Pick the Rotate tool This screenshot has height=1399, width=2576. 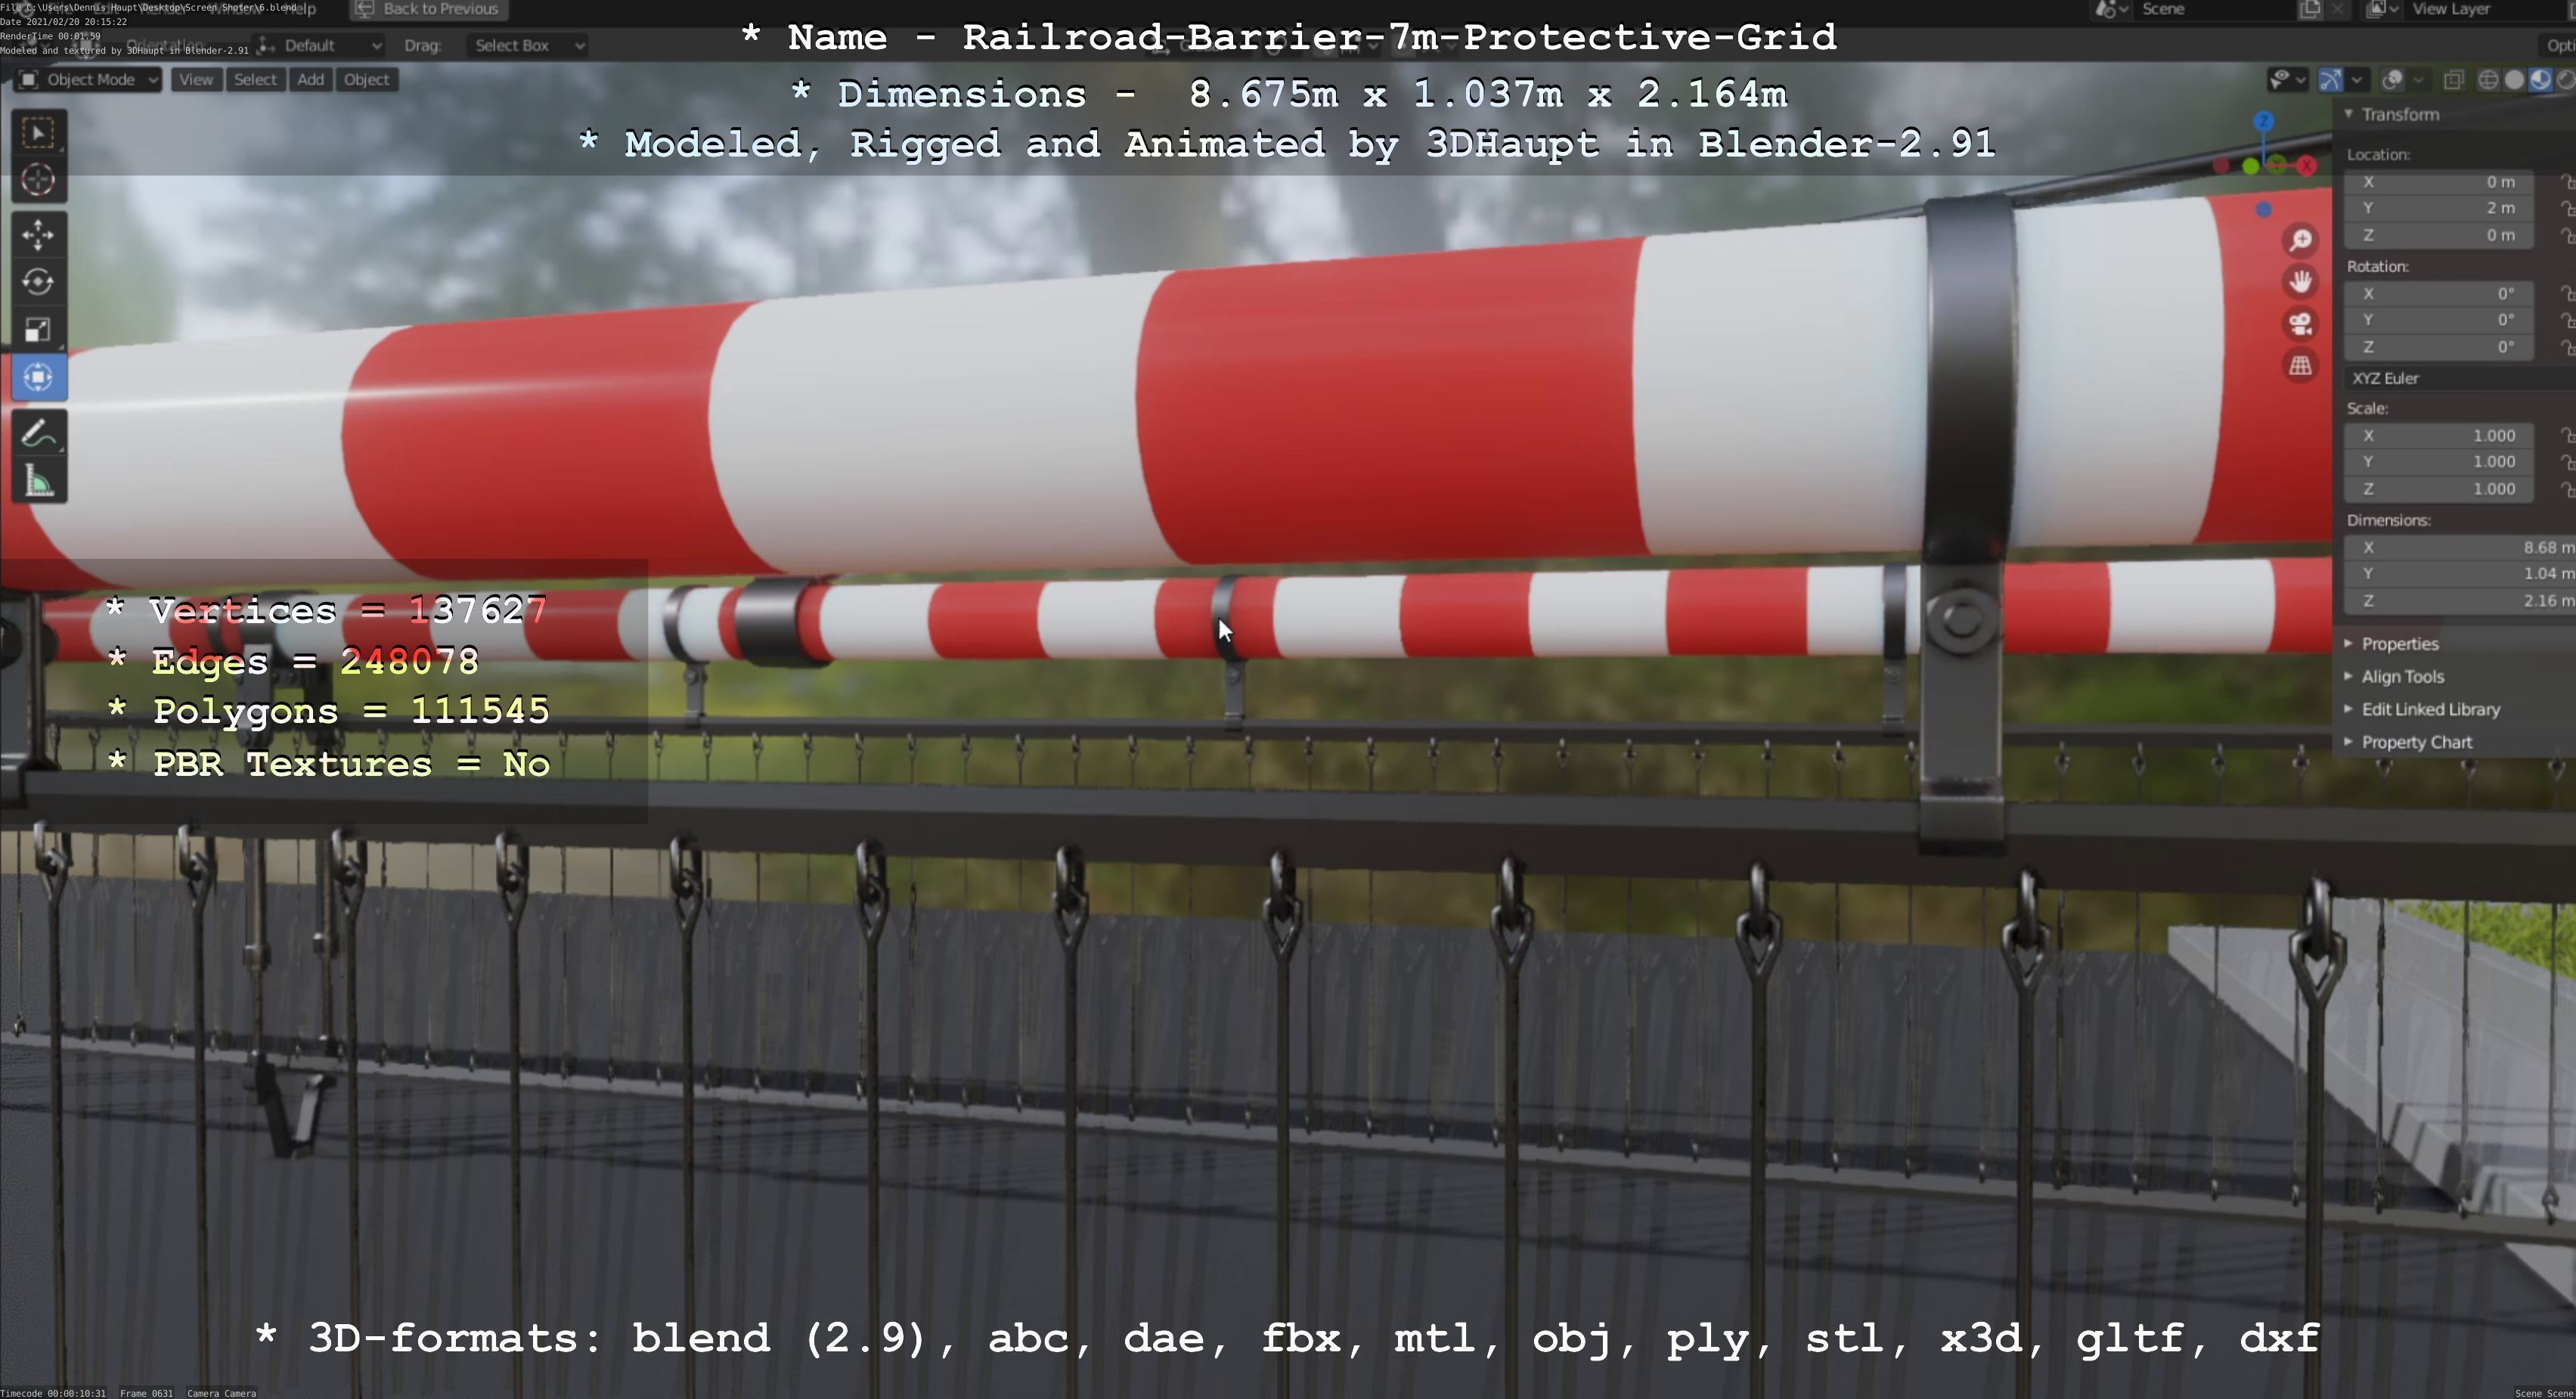point(38,282)
